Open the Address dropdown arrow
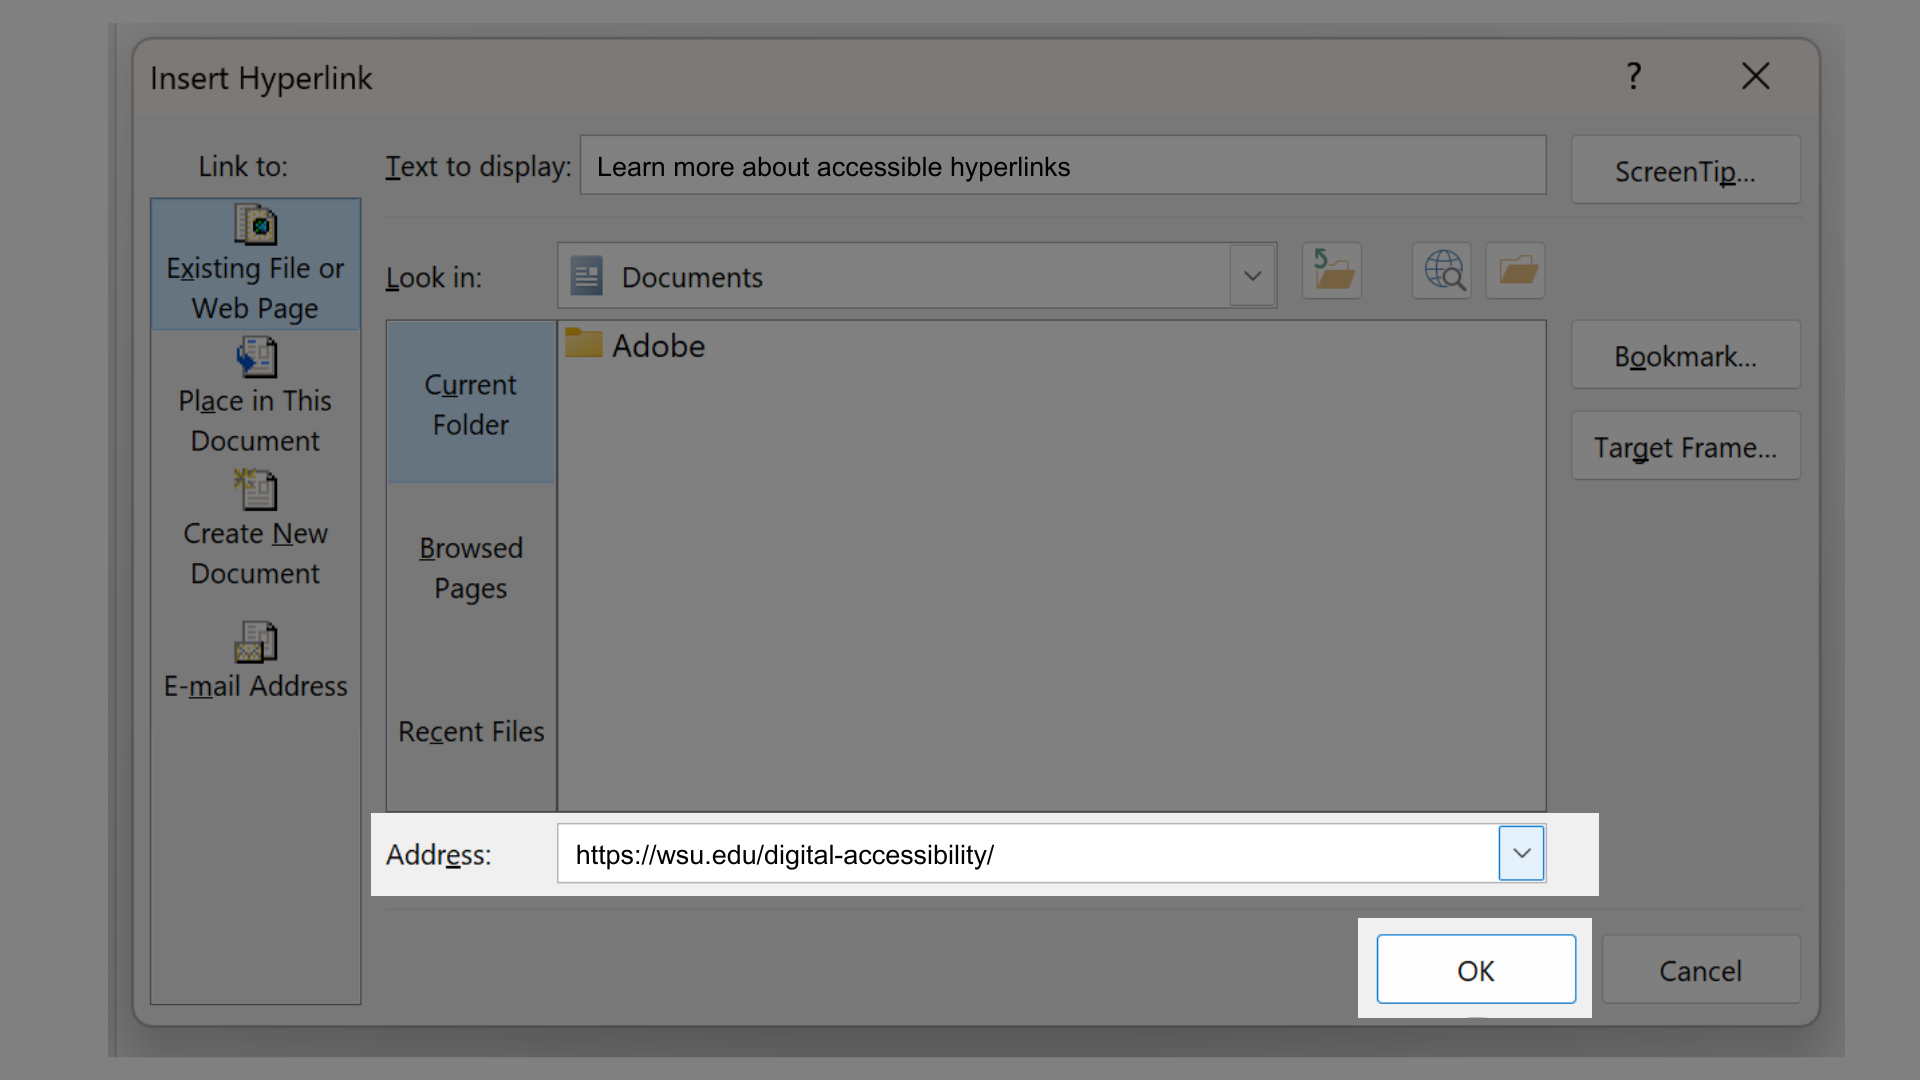 tap(1521, 853)
